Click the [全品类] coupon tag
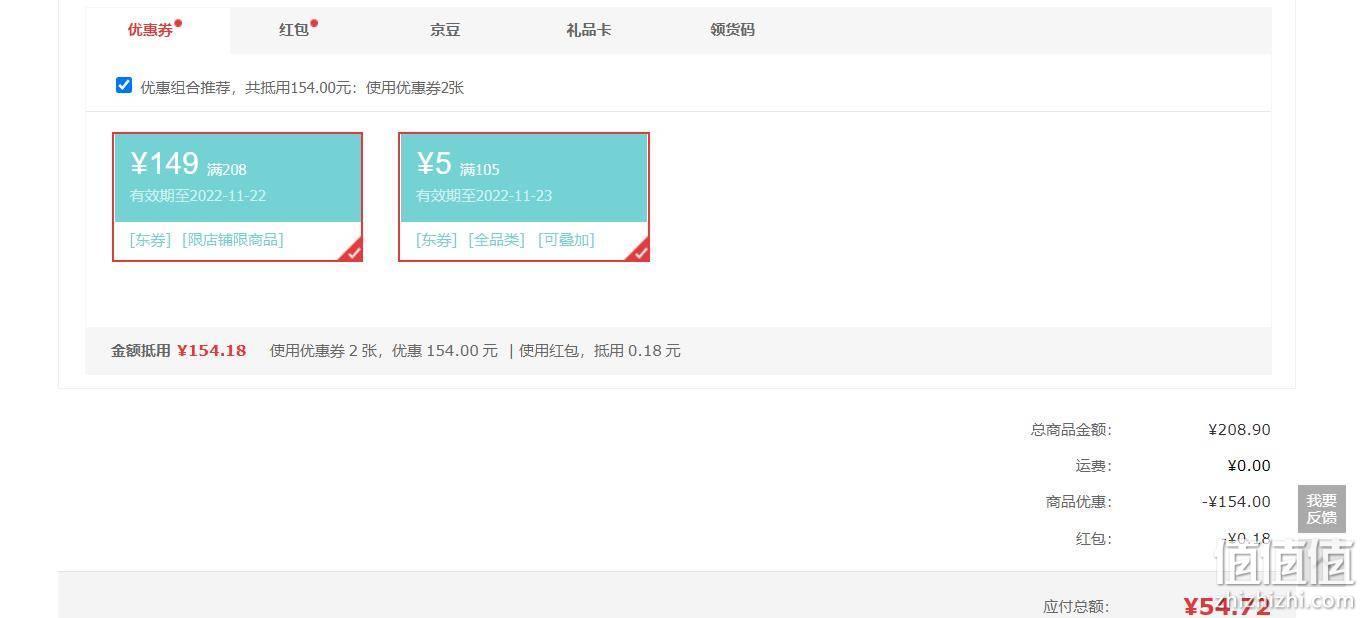Image resolution: width=1364 pixels, height=618 pixels. point(497,240)
